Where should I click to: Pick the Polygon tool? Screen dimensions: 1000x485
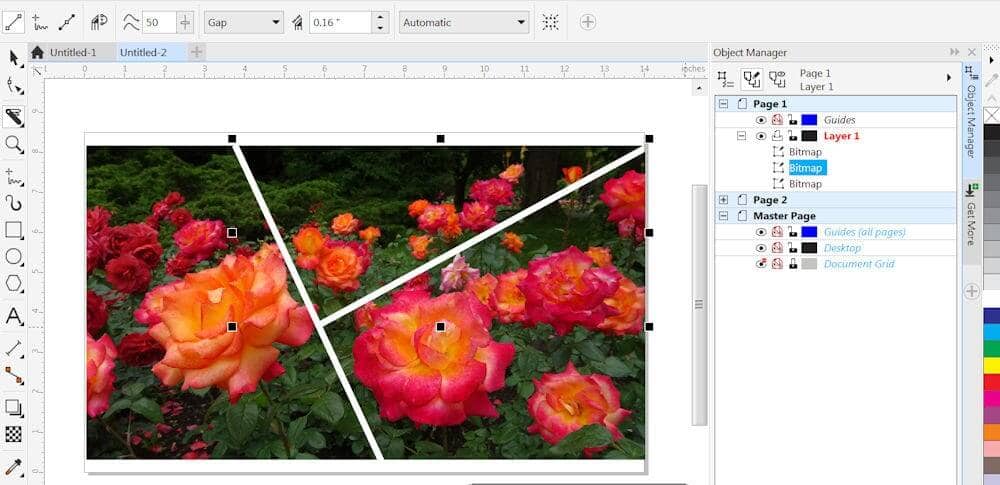[x=14, y=284]
